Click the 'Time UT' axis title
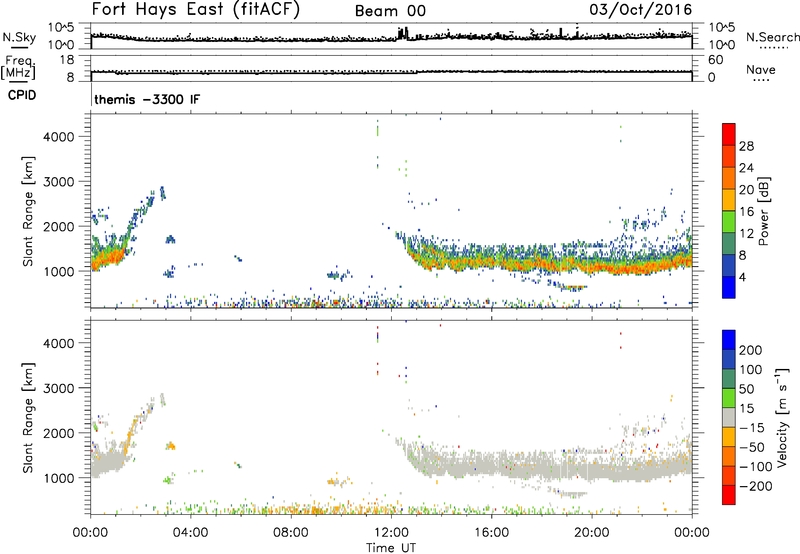The height and width of the screenshot is (554, 800). click(x=391, y=548)
